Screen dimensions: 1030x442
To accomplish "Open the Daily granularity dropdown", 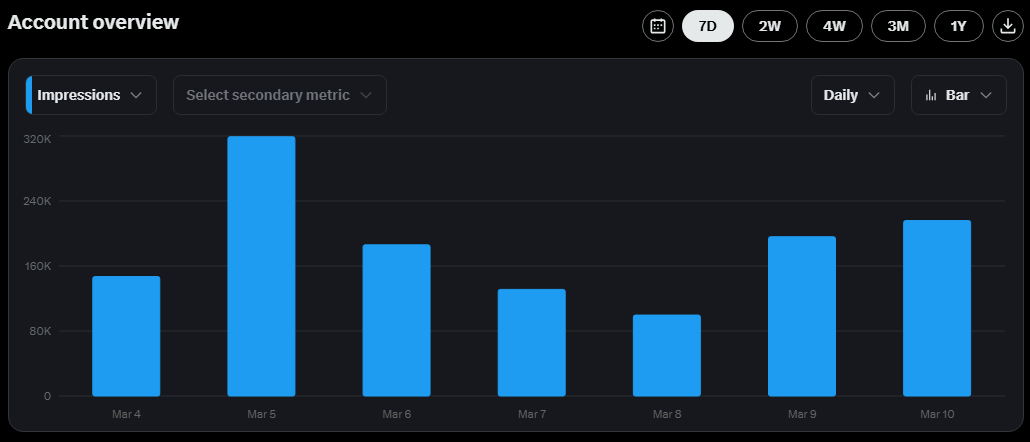I will pos(852,95).
